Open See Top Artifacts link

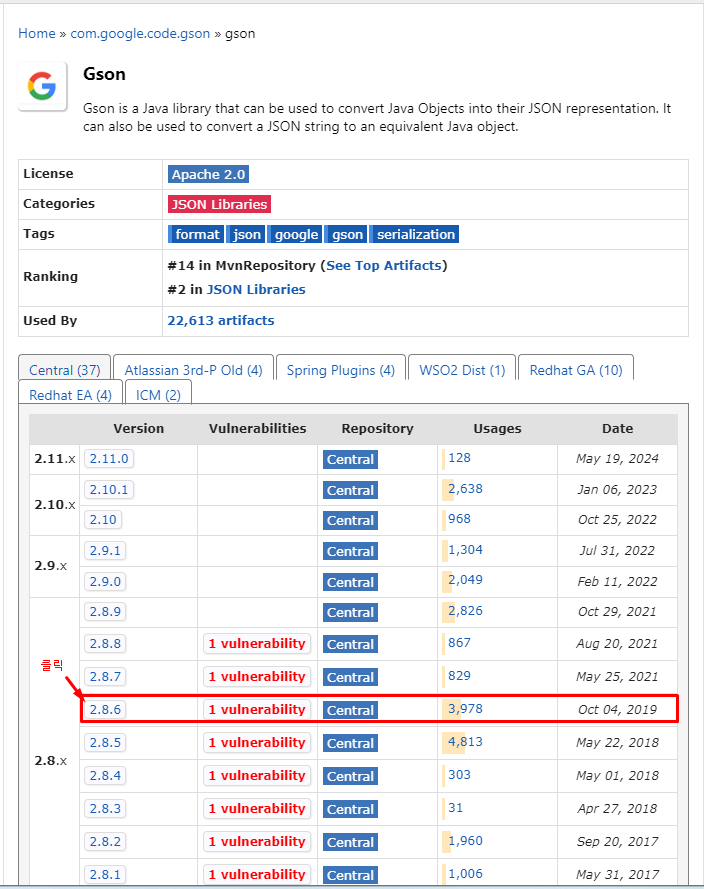(x=384, y=265)
